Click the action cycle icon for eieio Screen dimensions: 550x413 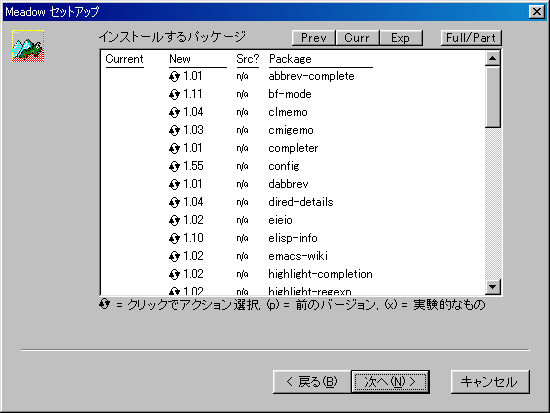[x=174, y=220]
